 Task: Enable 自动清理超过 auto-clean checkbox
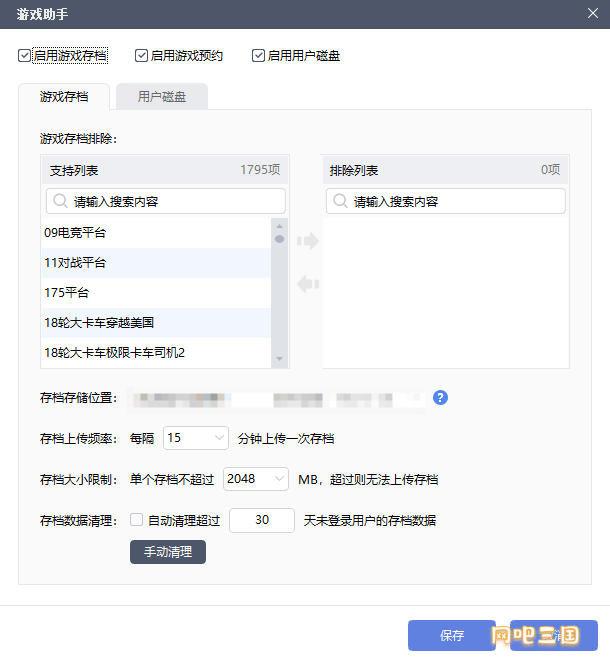coord(137,520)
